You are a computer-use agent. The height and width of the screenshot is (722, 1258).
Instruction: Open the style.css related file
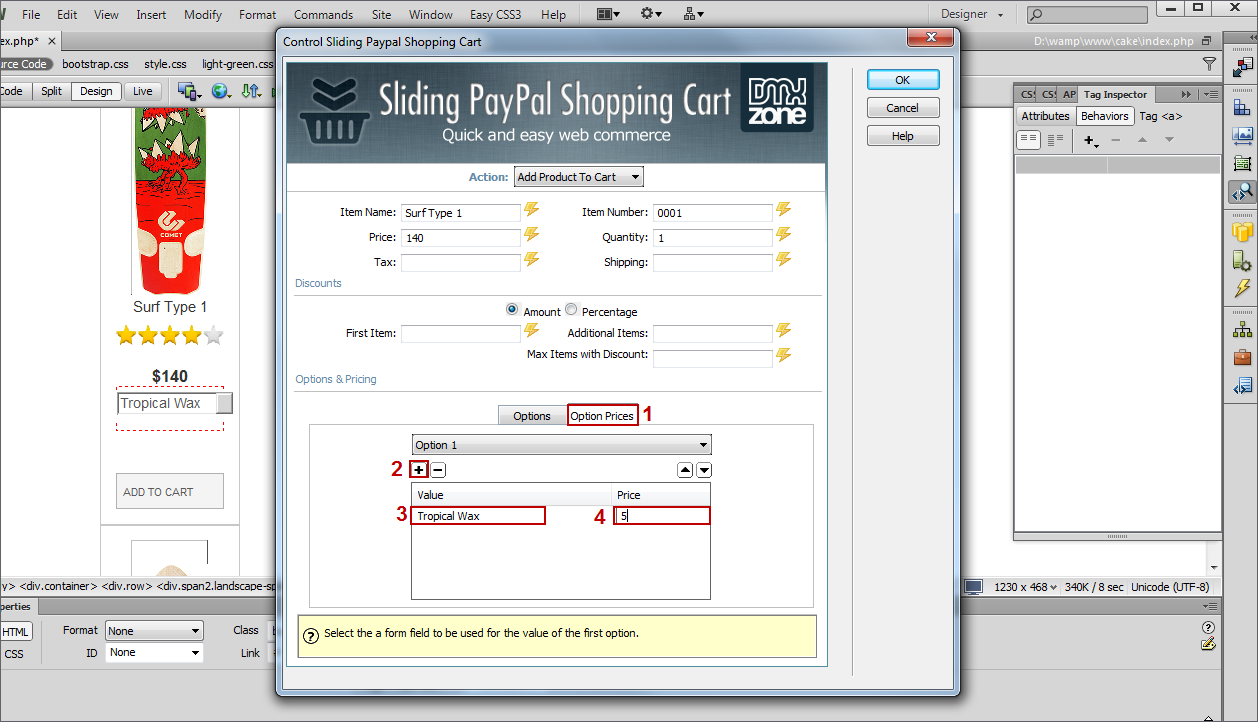click(x=165, y=64)
